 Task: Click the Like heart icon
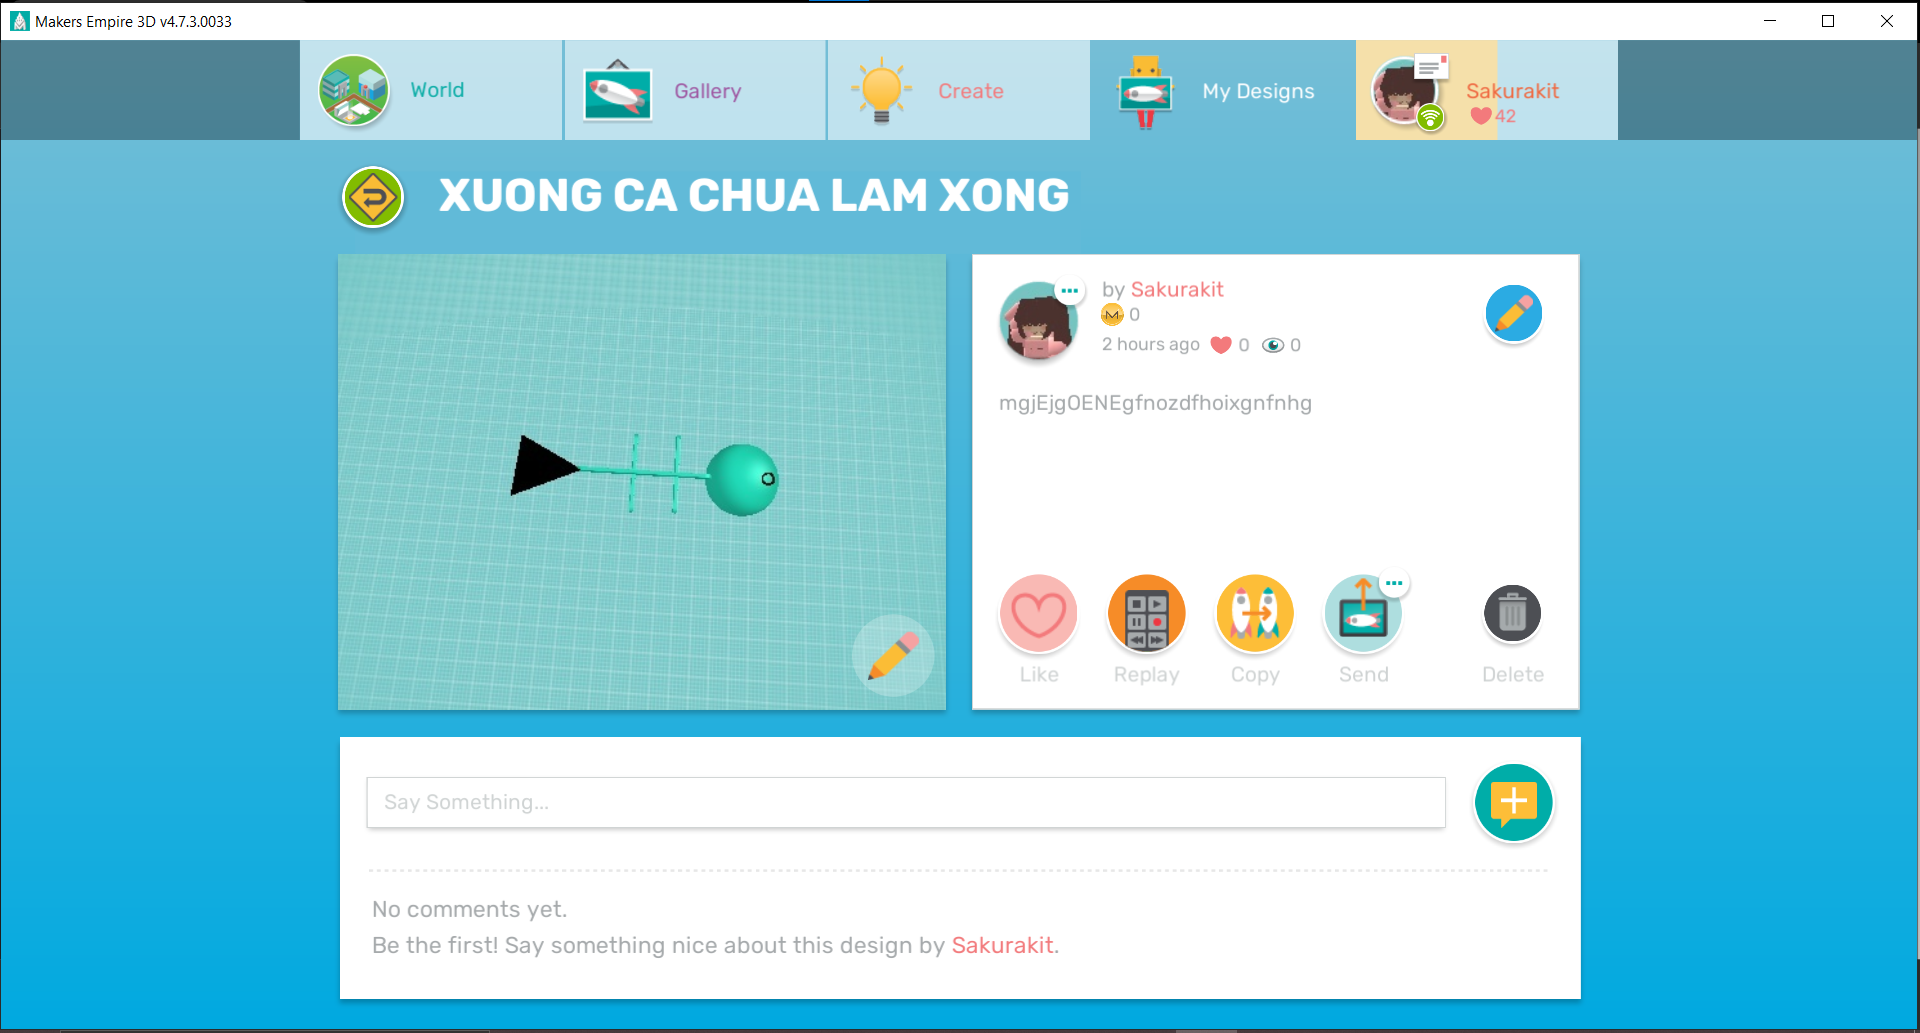pos(1039,613)
